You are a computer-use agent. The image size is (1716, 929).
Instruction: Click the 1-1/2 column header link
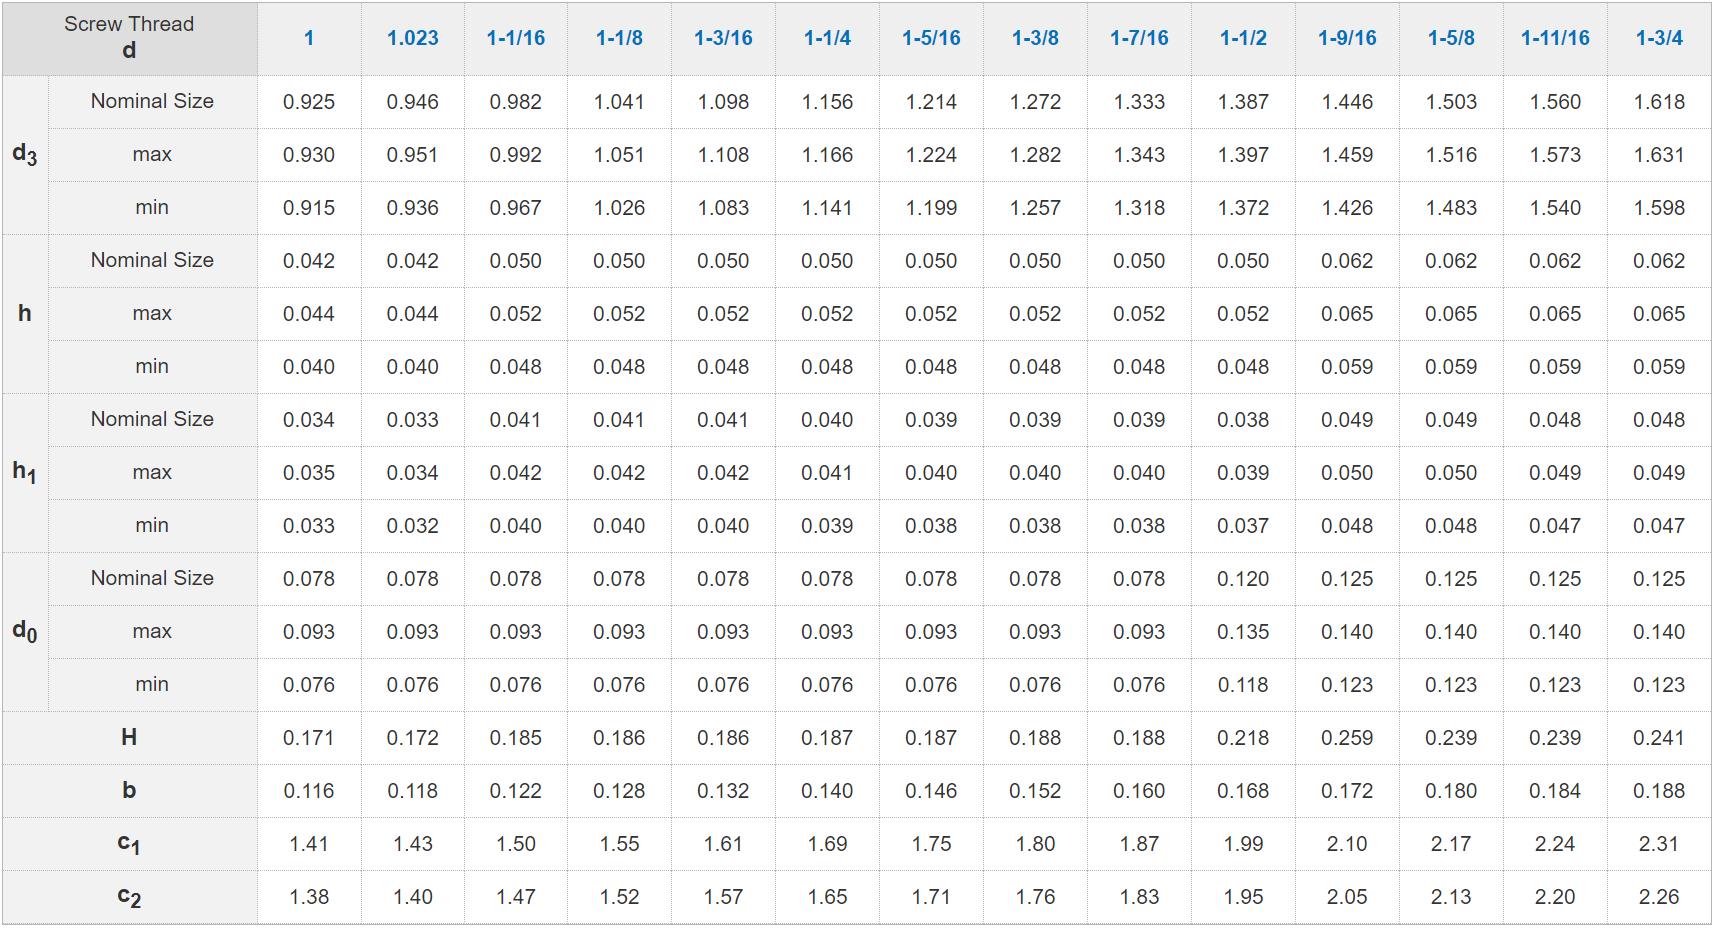coord(1243,38)
